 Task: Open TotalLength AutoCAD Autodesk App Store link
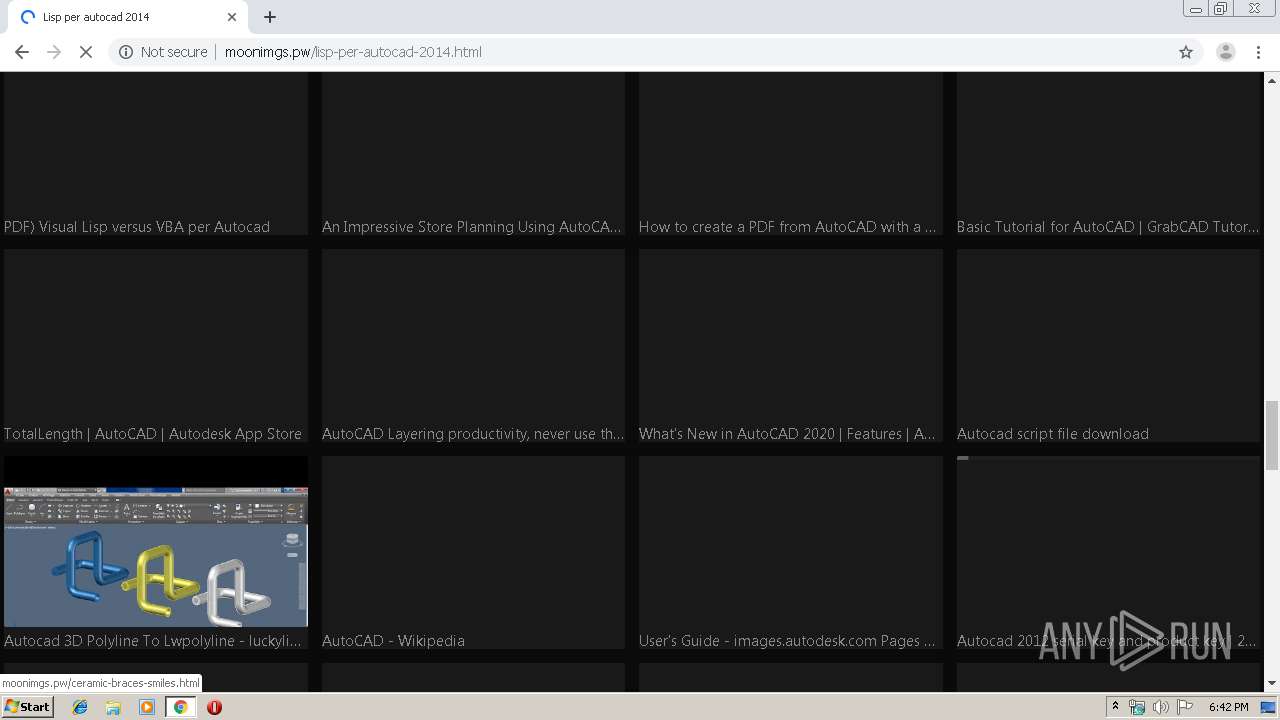[153, 434]
